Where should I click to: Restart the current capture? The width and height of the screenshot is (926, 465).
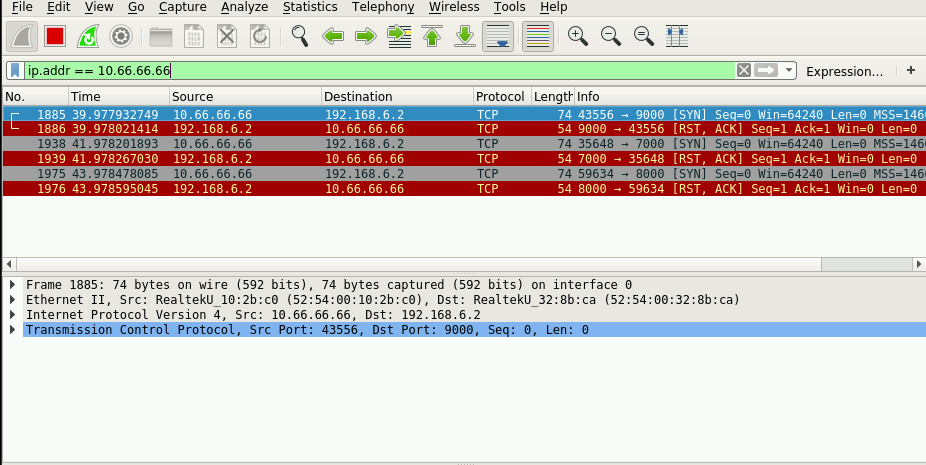click(x=88, y=37)
